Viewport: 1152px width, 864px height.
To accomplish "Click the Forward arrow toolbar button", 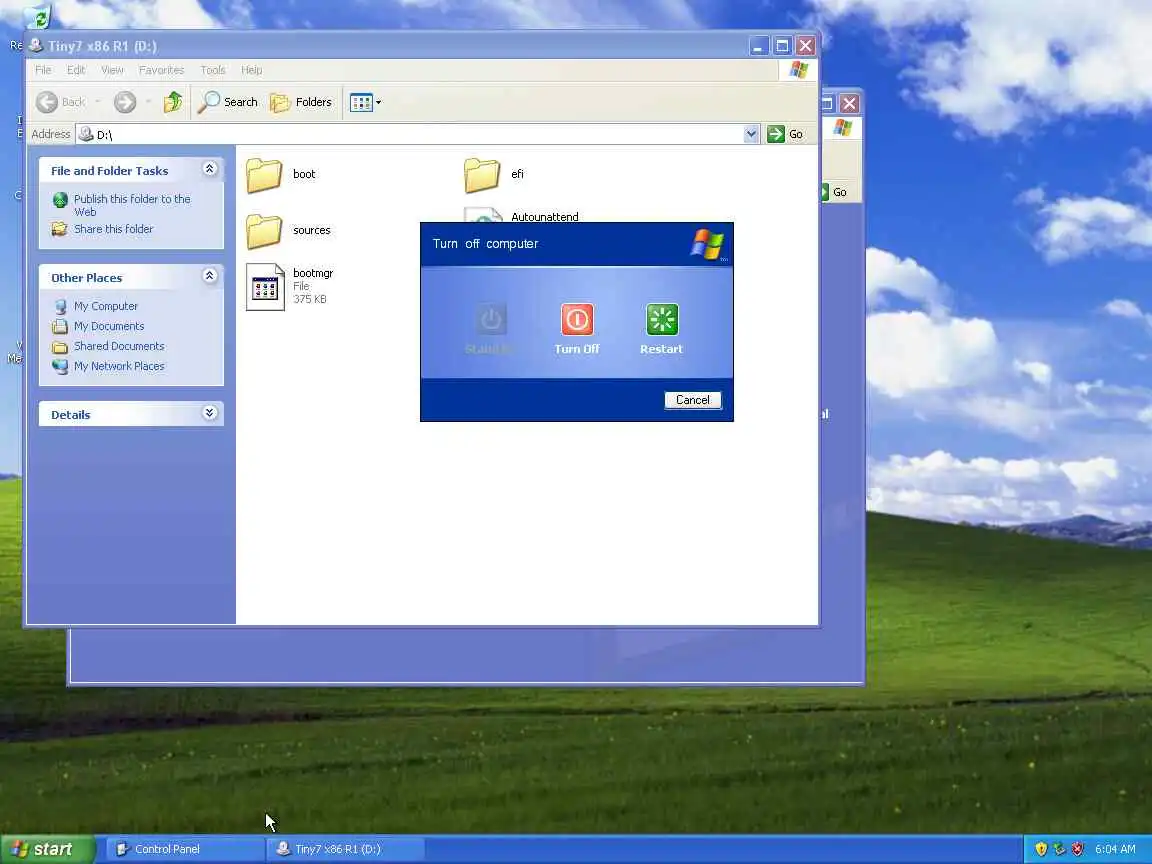I will coord(125,102).
